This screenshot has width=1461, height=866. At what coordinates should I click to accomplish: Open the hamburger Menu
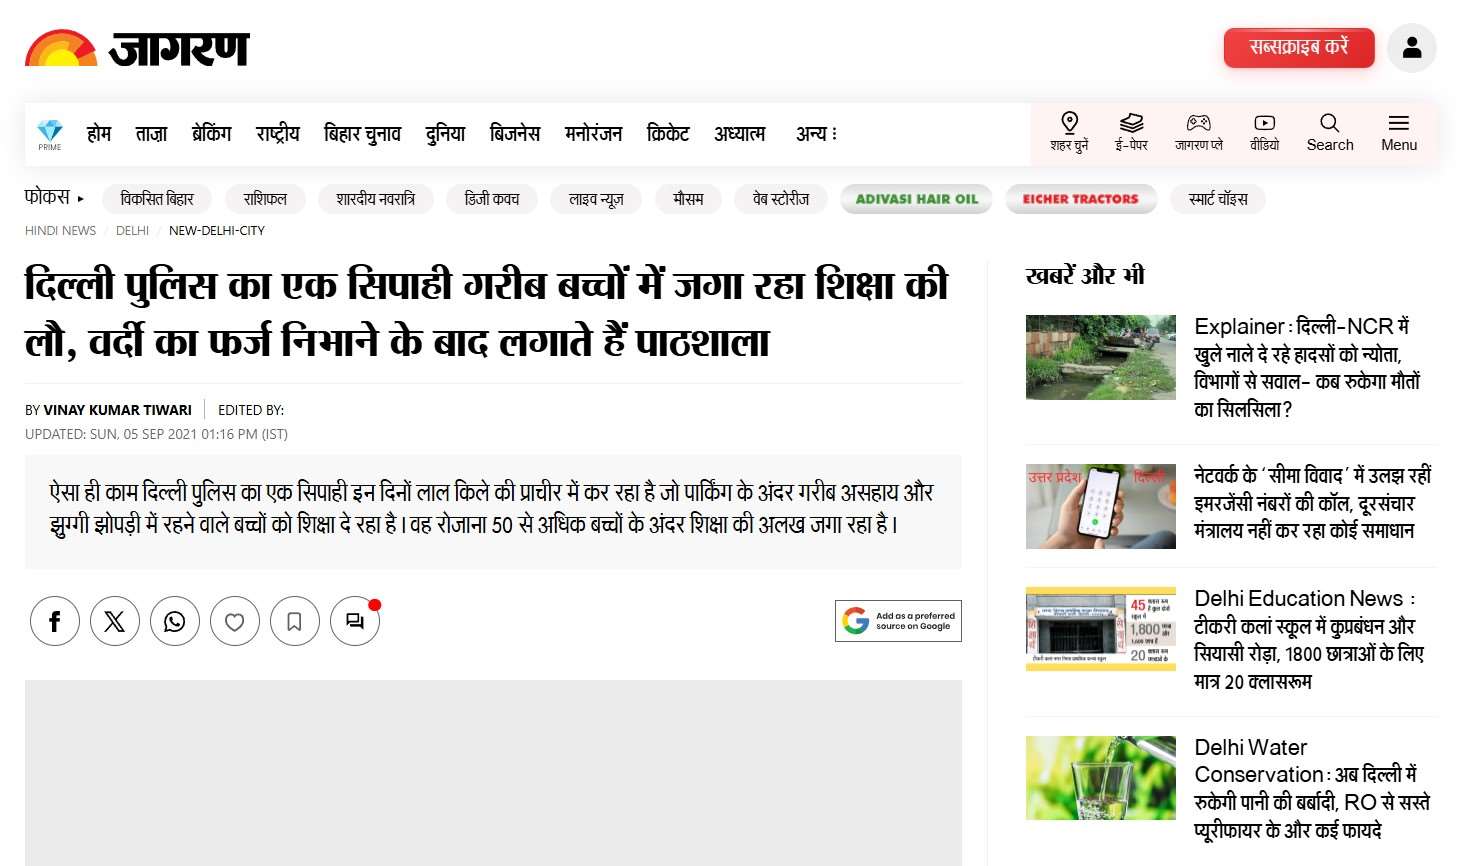[x=1398, y=133]
